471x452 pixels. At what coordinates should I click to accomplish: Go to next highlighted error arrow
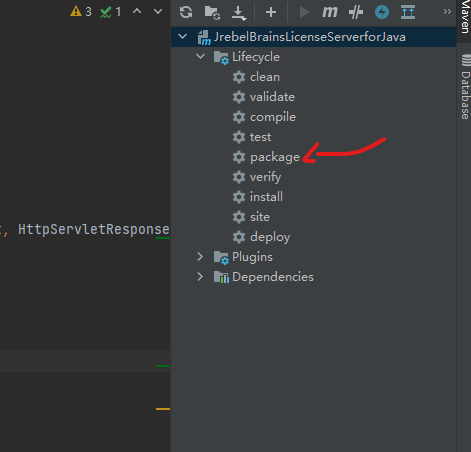[x=158, y=12]
